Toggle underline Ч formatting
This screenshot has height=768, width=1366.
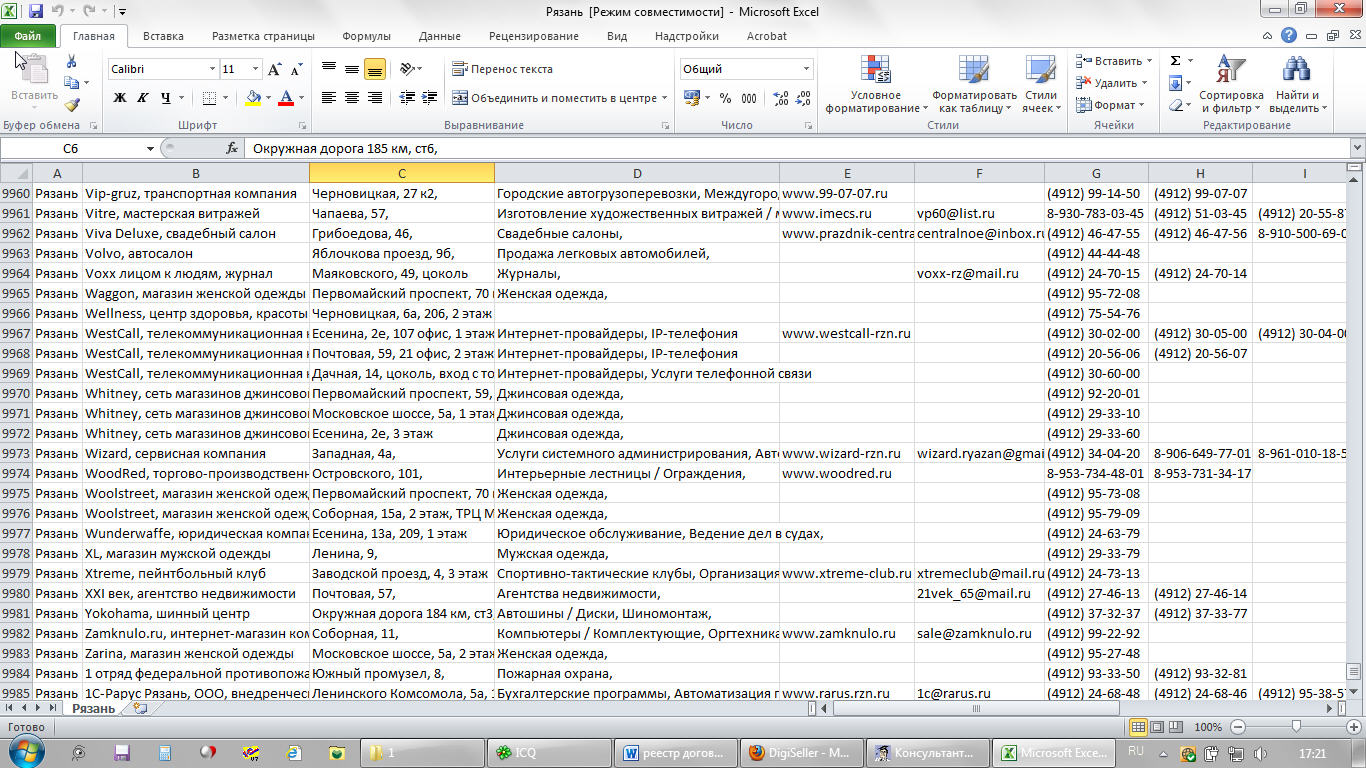point(164,98)
